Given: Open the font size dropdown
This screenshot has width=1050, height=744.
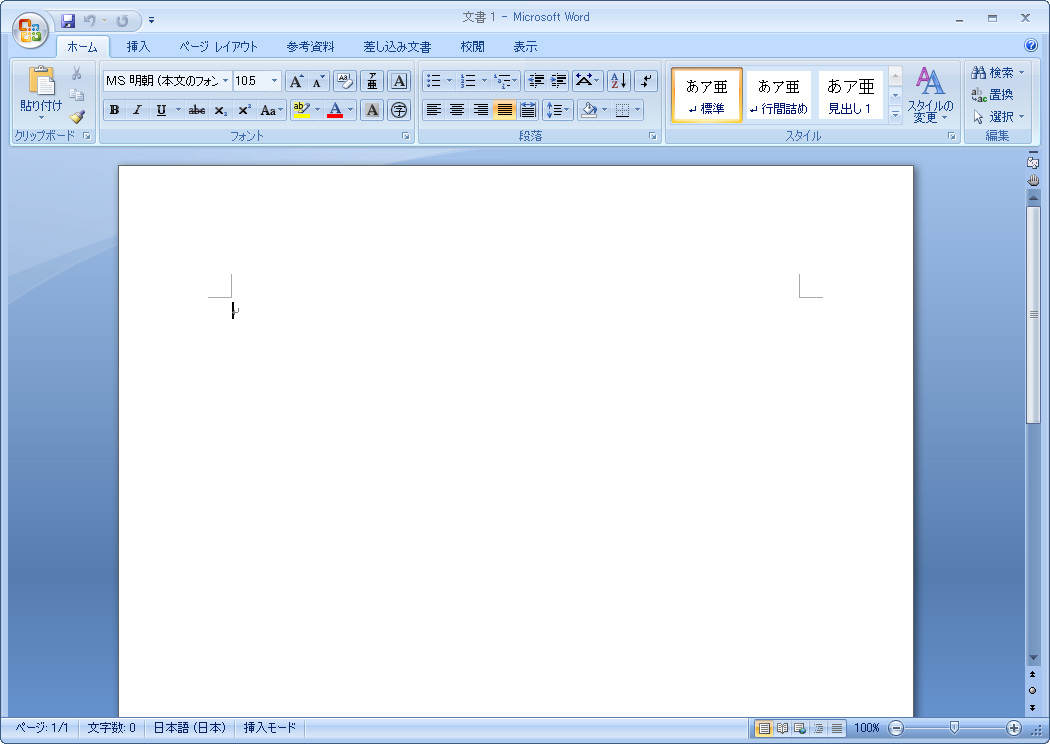Looking at the screenshot, I should pyautogui.click(x=274, y=81).
